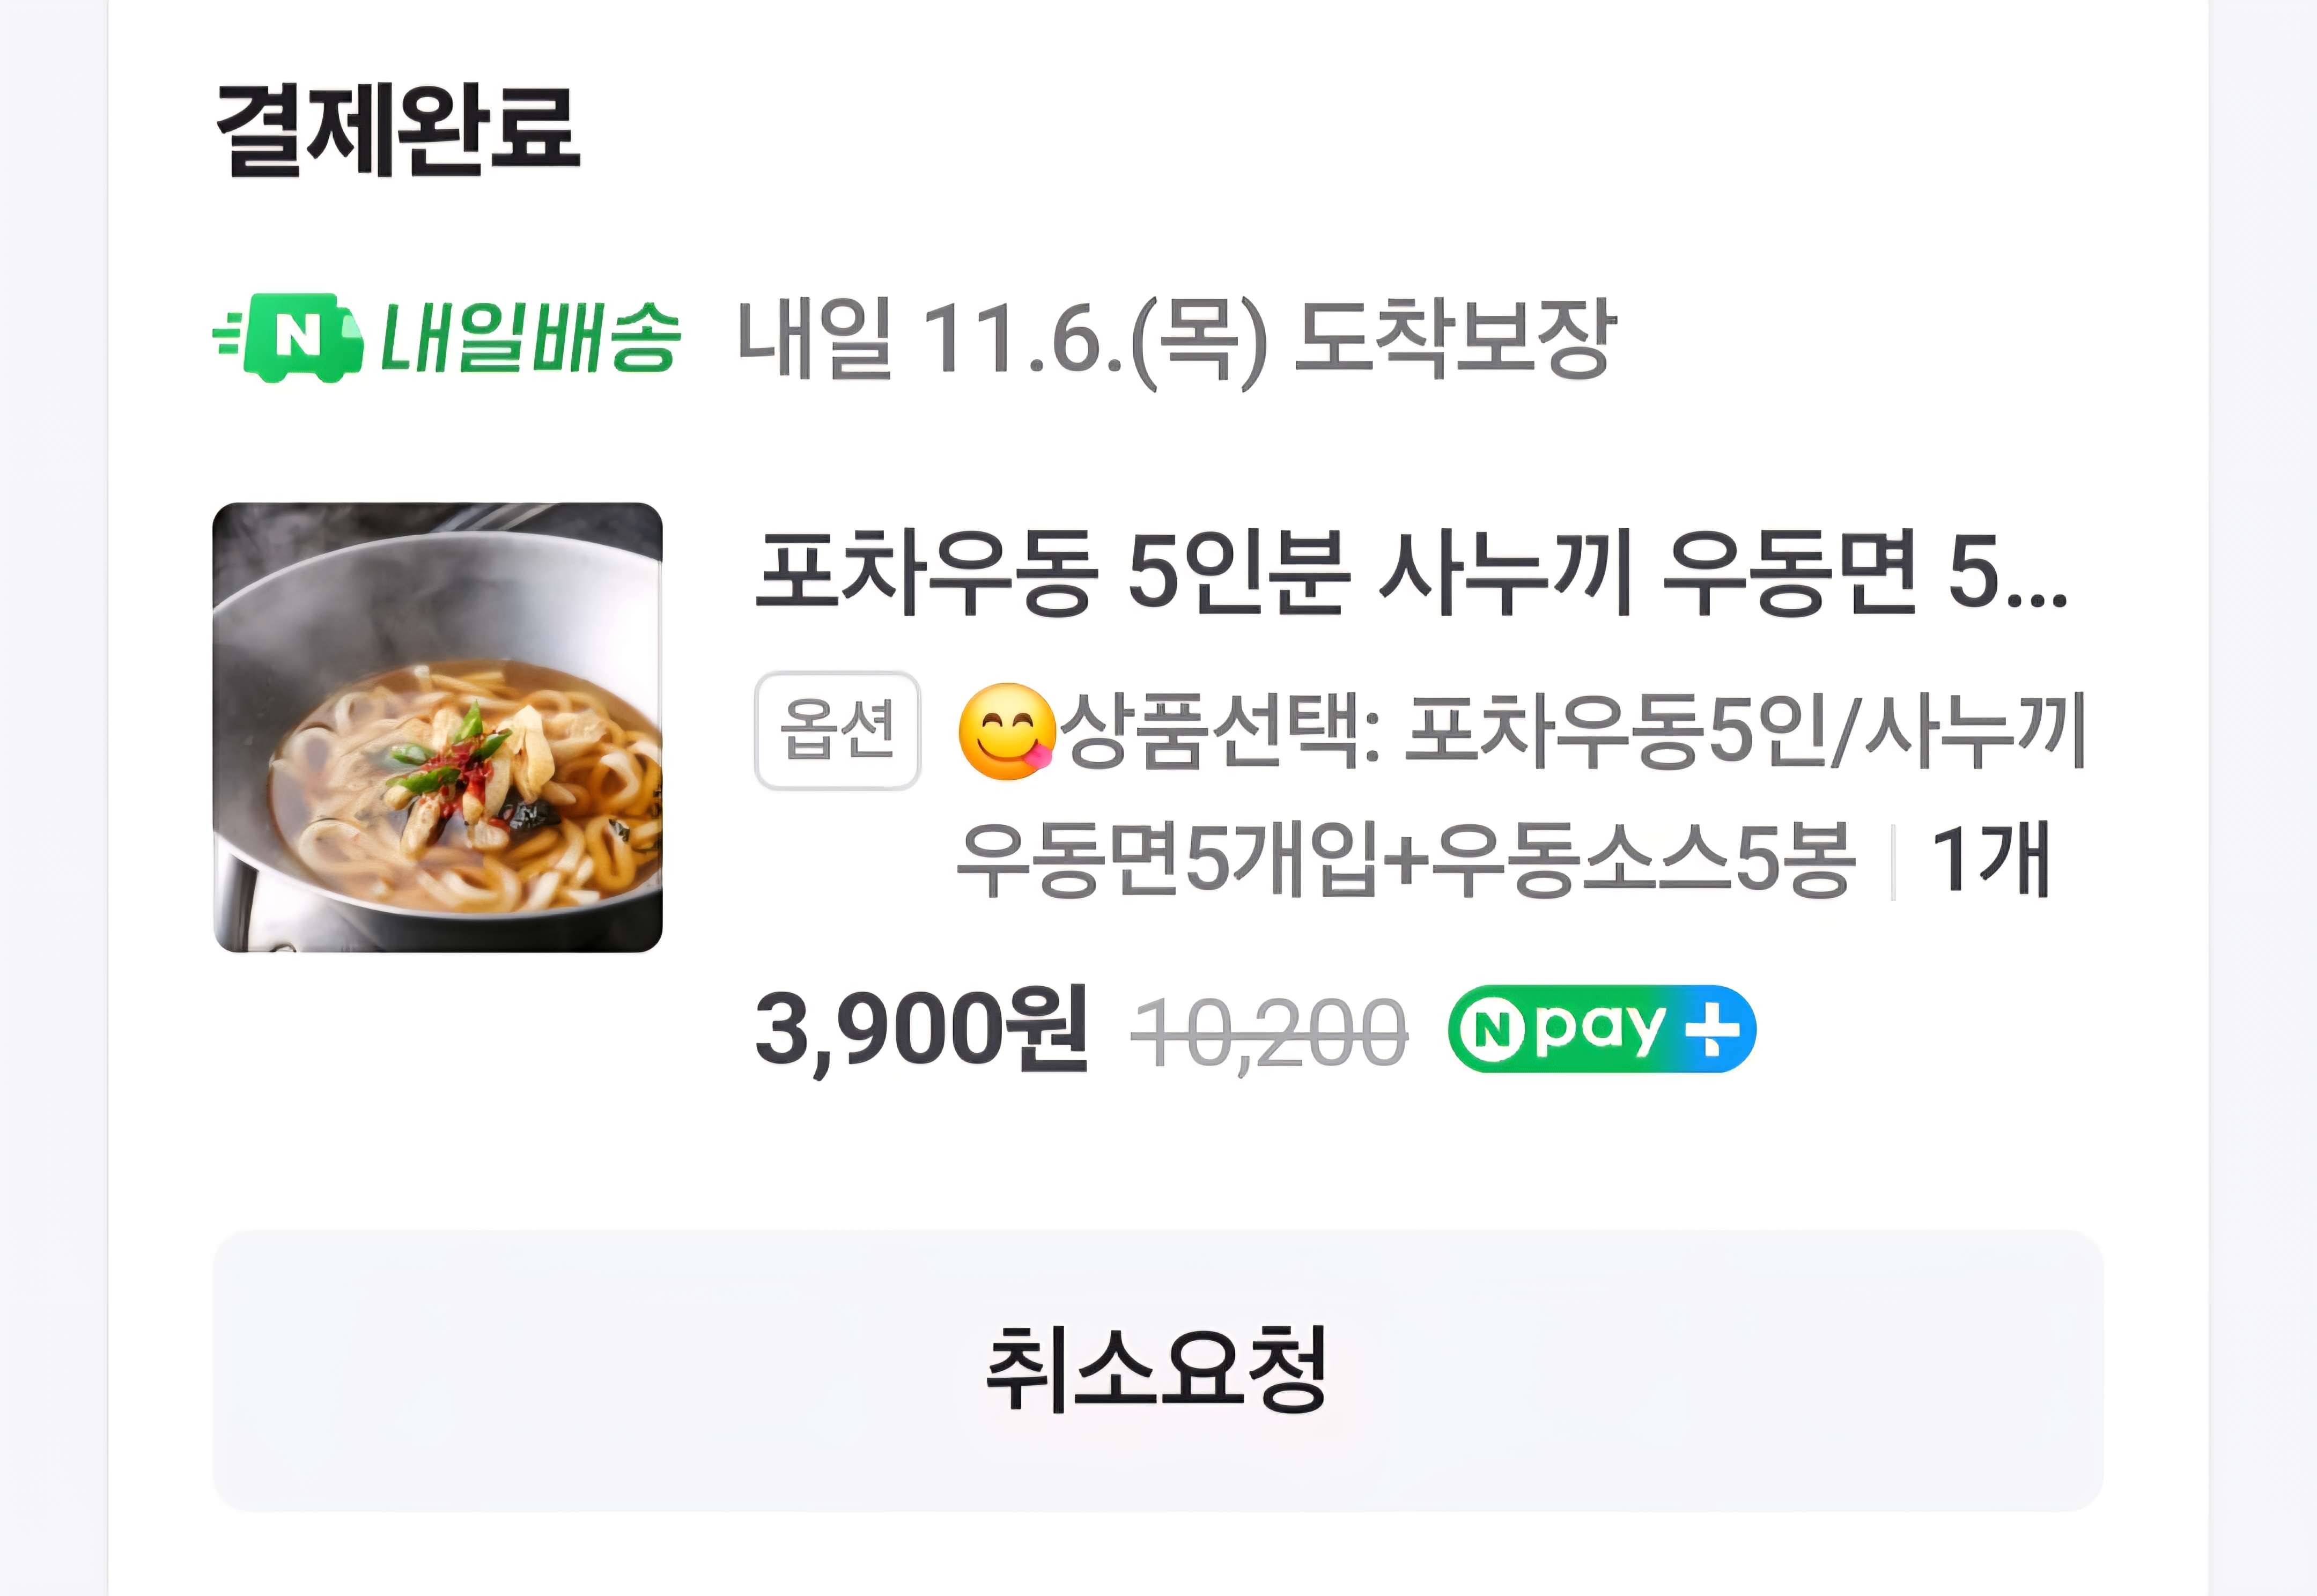Click the 취소요청 cancel request button

click(x=1158, y=1370)
